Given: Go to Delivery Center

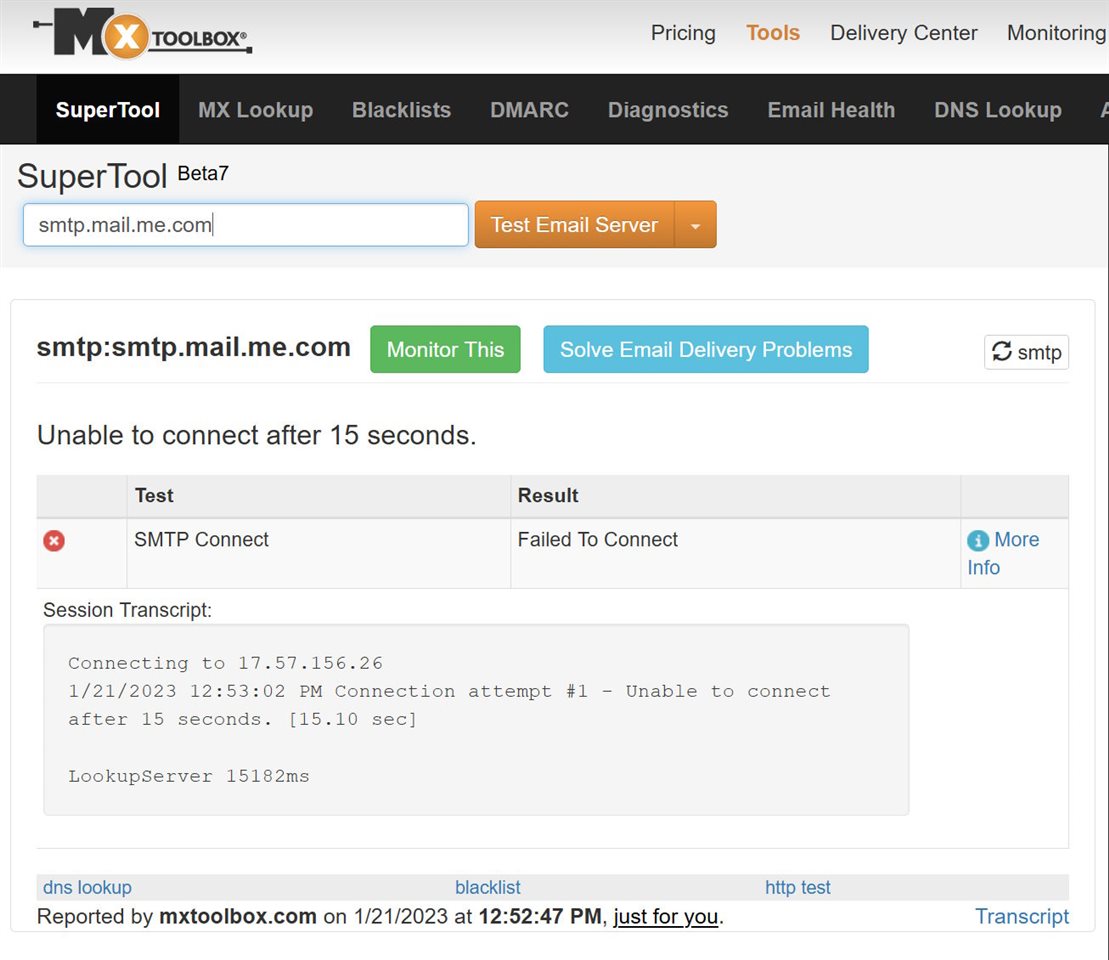Looking at the screenshot, I should click(x=903, y=33).
